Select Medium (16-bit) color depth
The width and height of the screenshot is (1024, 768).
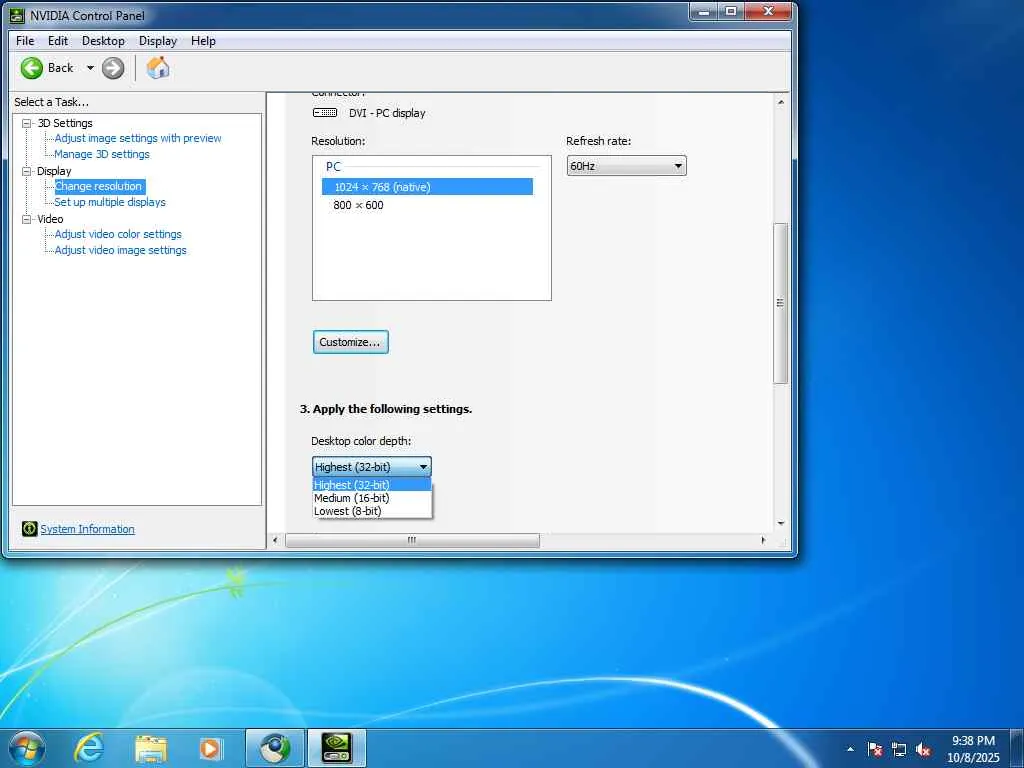pos(372,498)
